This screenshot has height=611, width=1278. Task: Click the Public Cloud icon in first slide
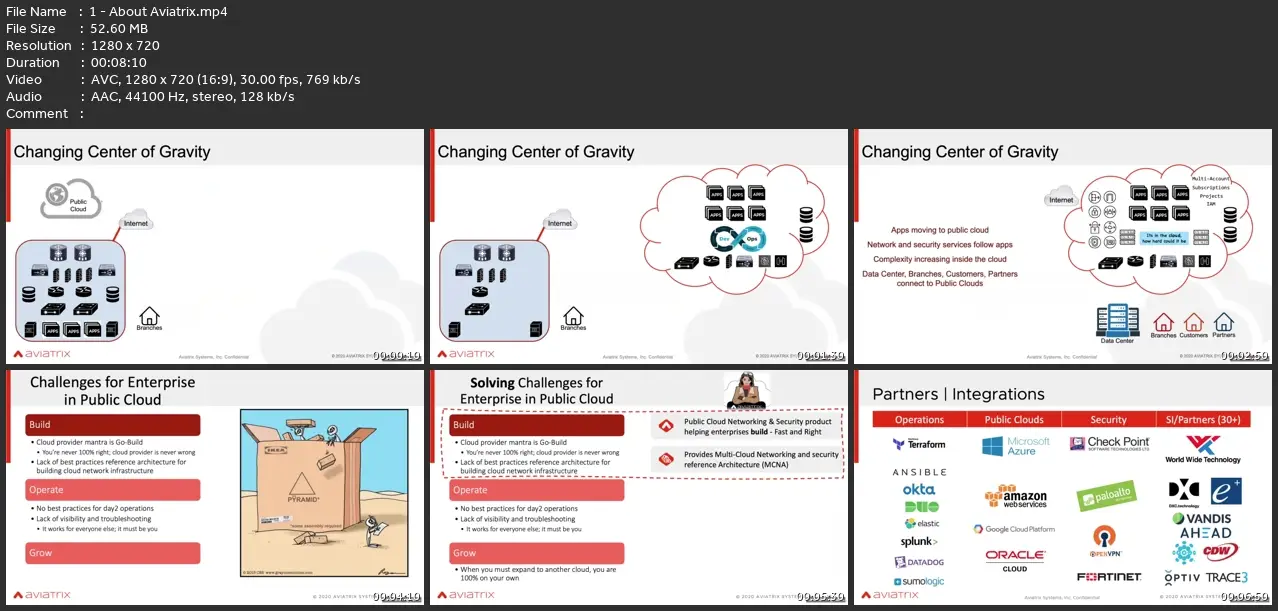point(71,198)
